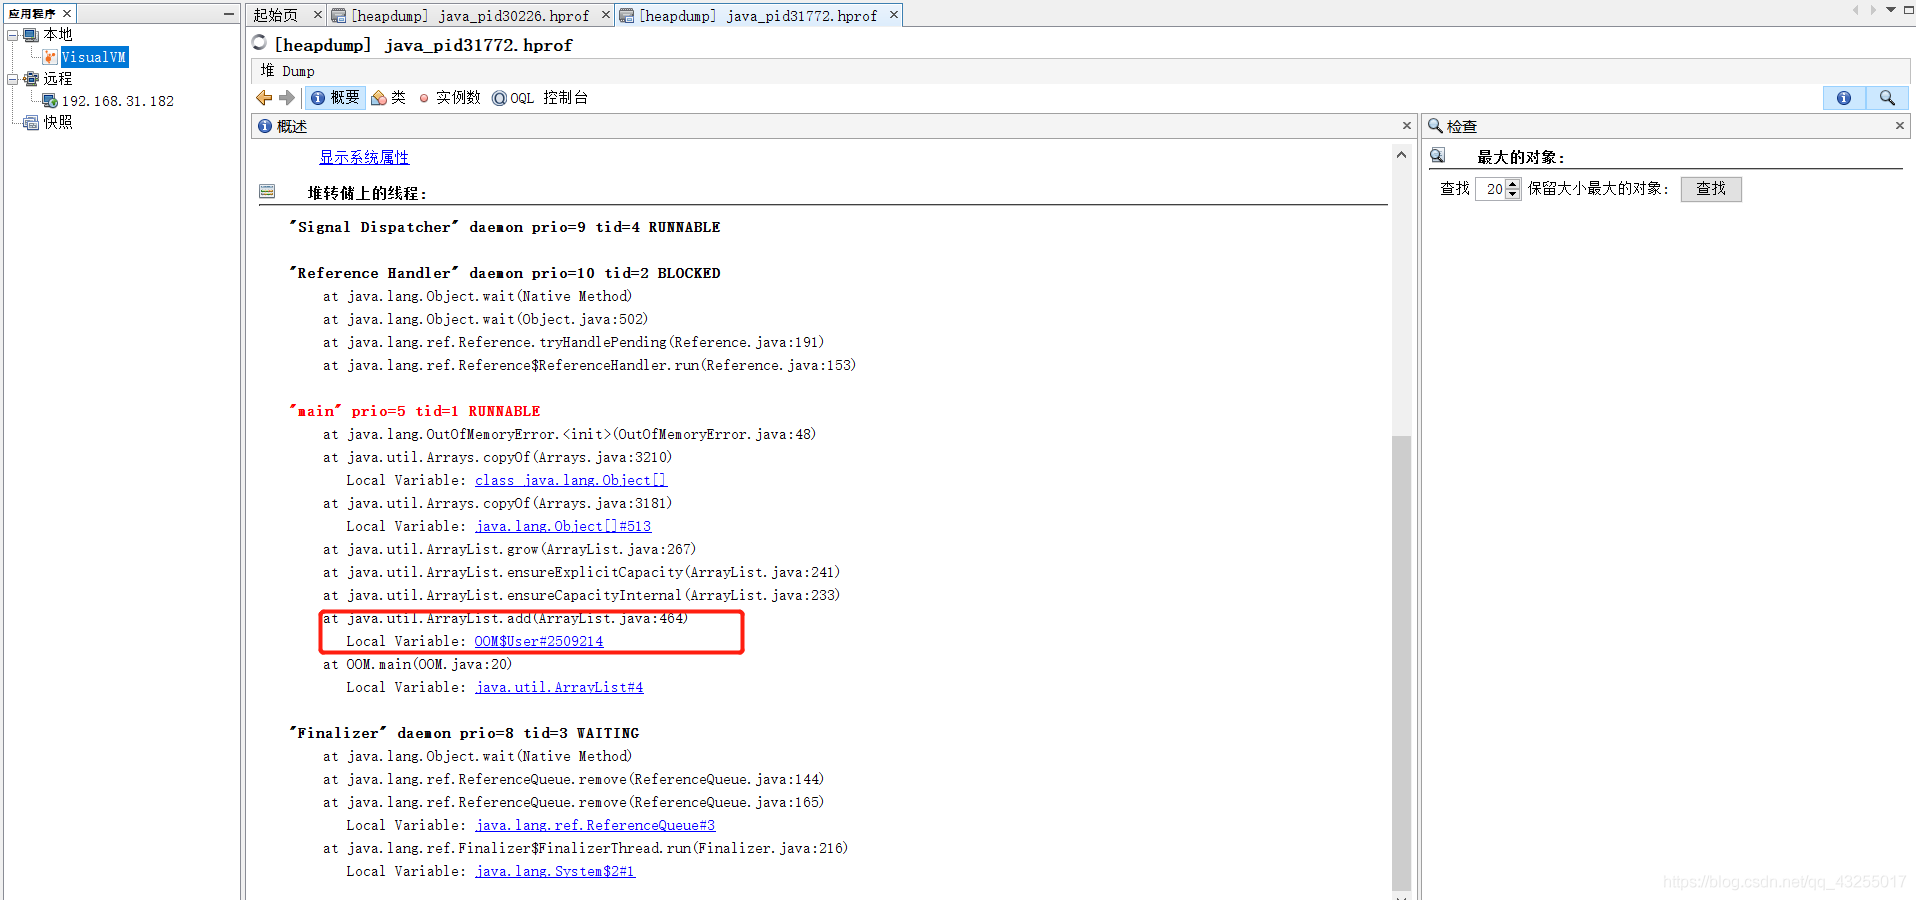This screenshot has height=900, width=1916.
Task: Click the 显示系统属性 link
Action: [x=364, y=157]
